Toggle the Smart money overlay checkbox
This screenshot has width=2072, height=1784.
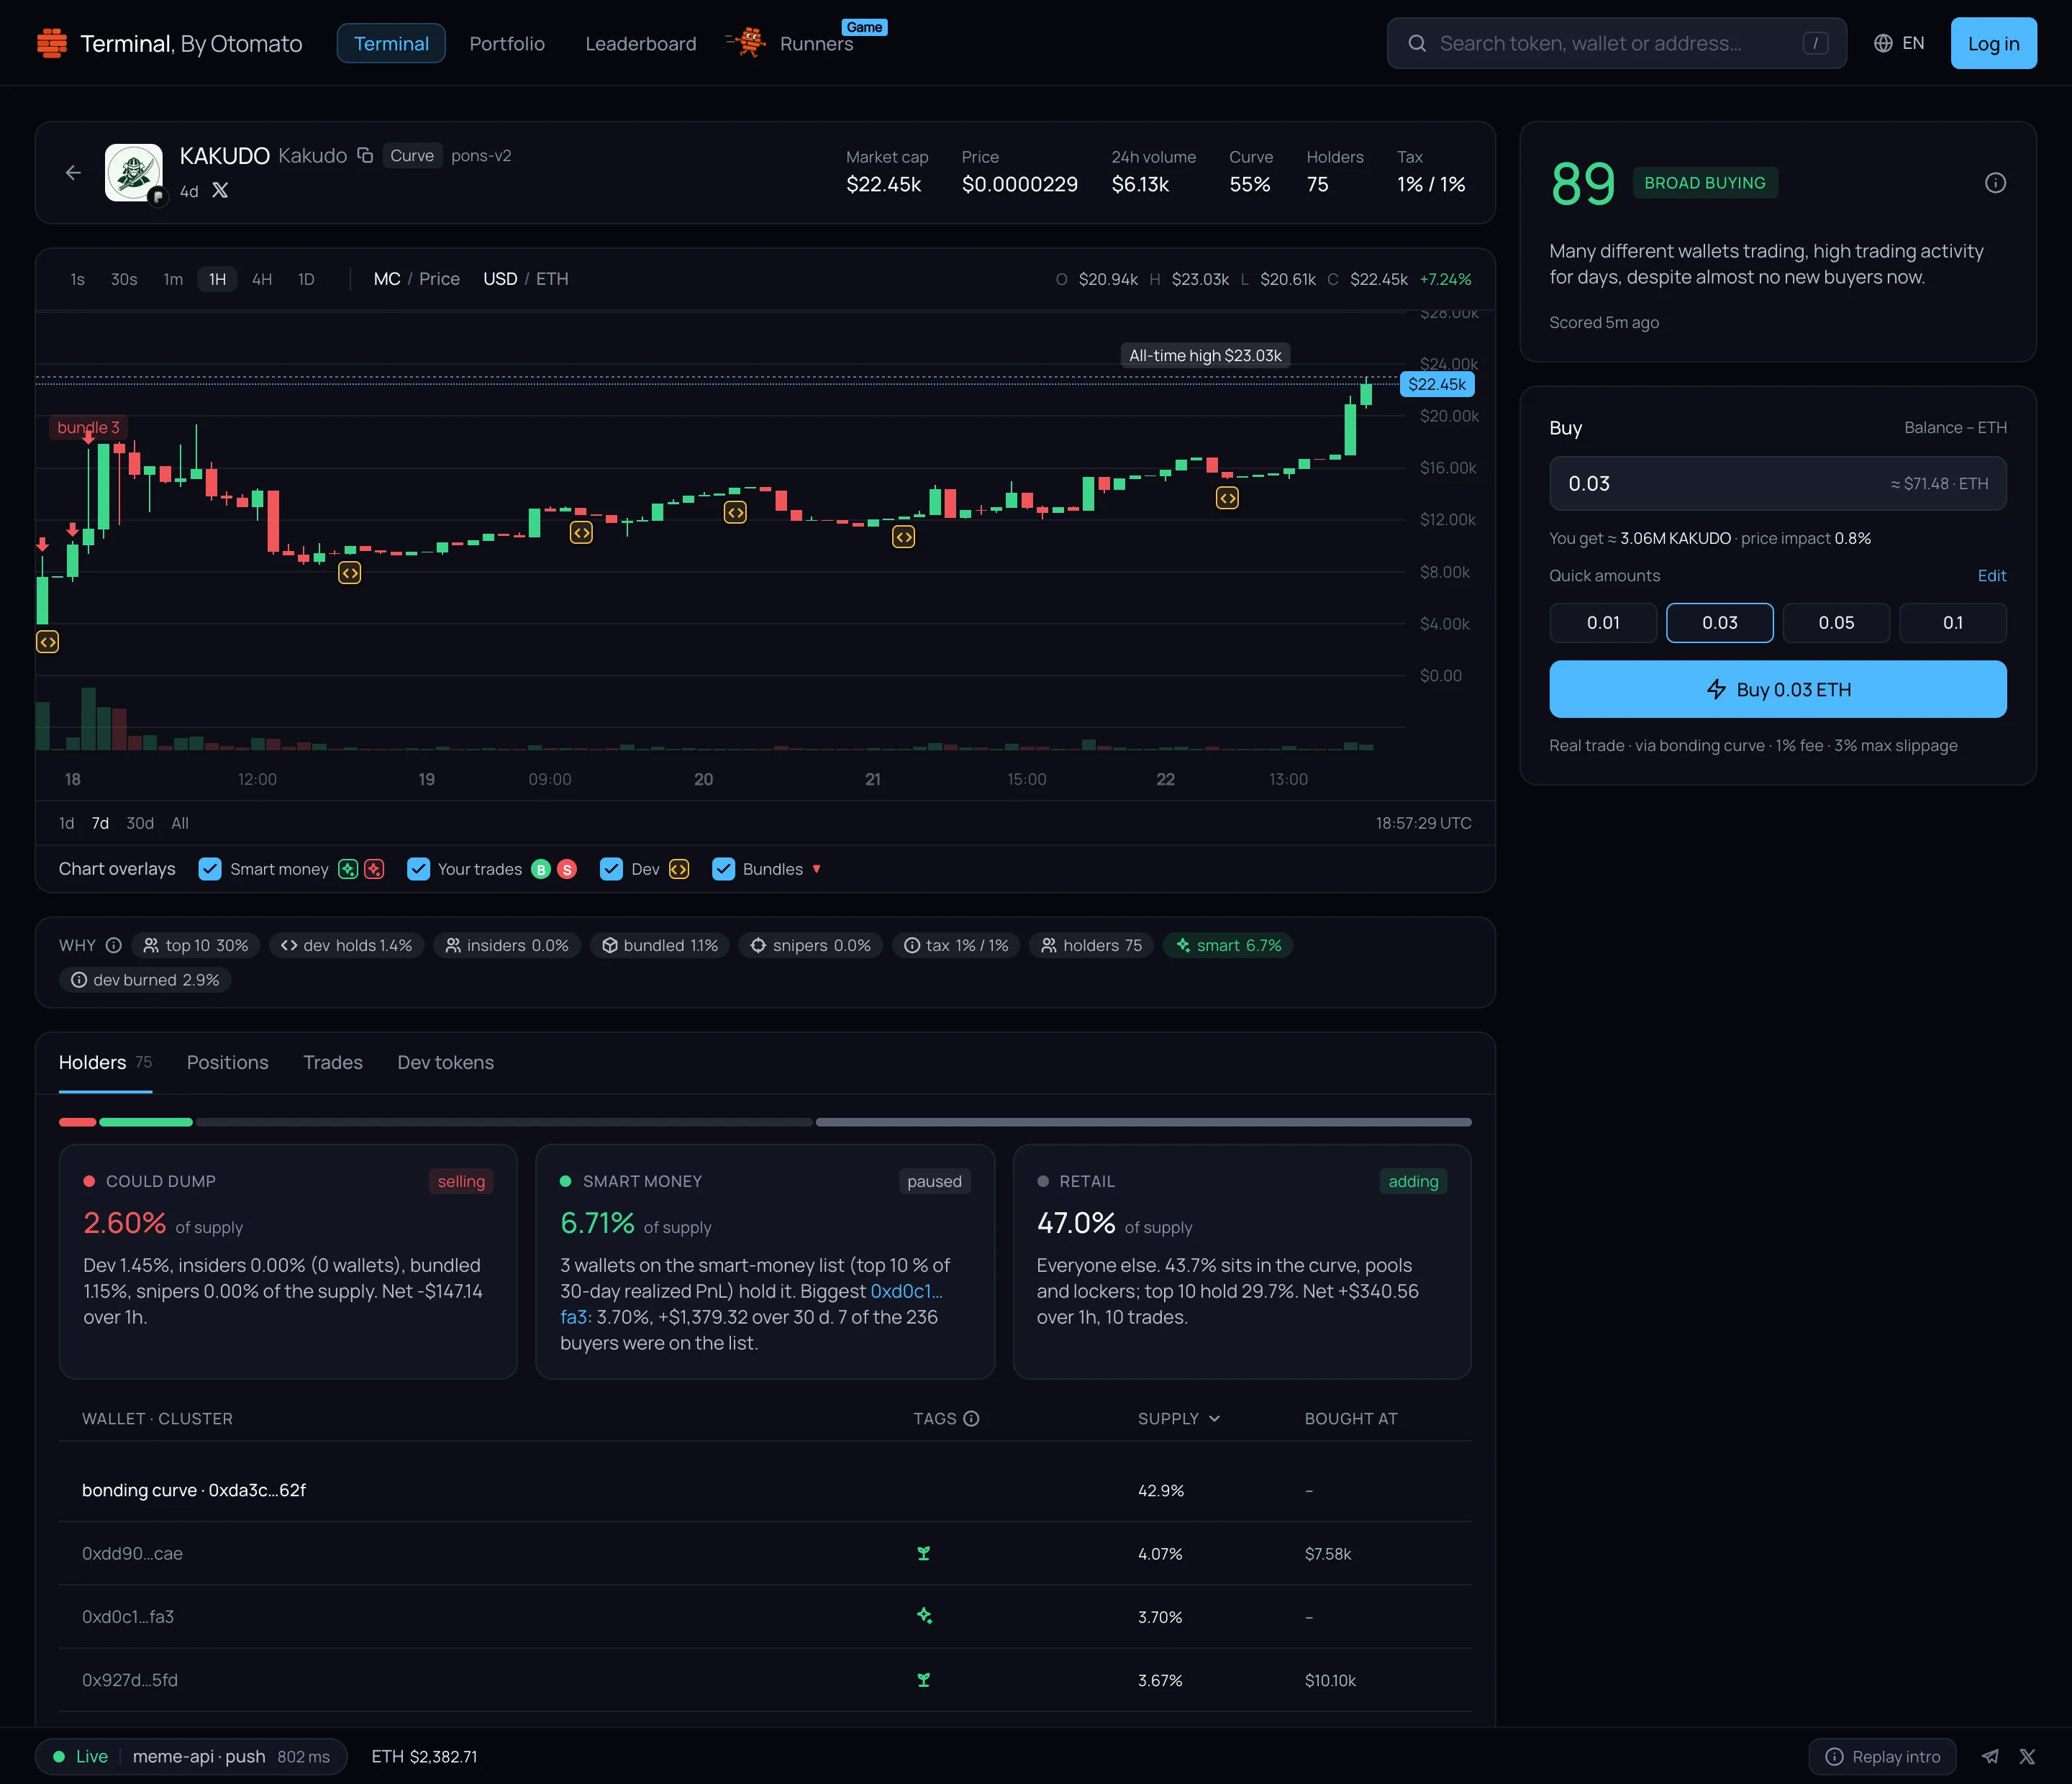[x=210, y=869]
